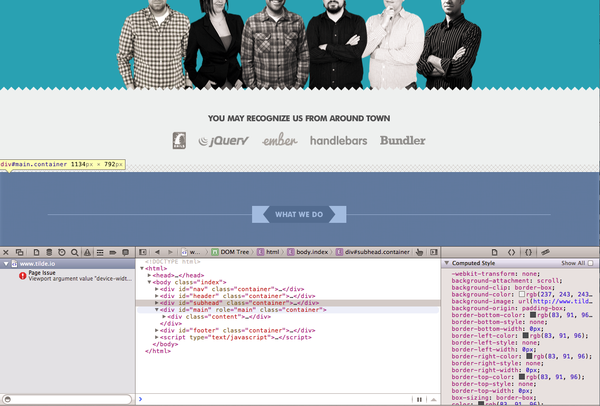The height and width of the screenshot is (406, 600).
Task: Expand the head node triangle
Action: (x=149, y=275)
